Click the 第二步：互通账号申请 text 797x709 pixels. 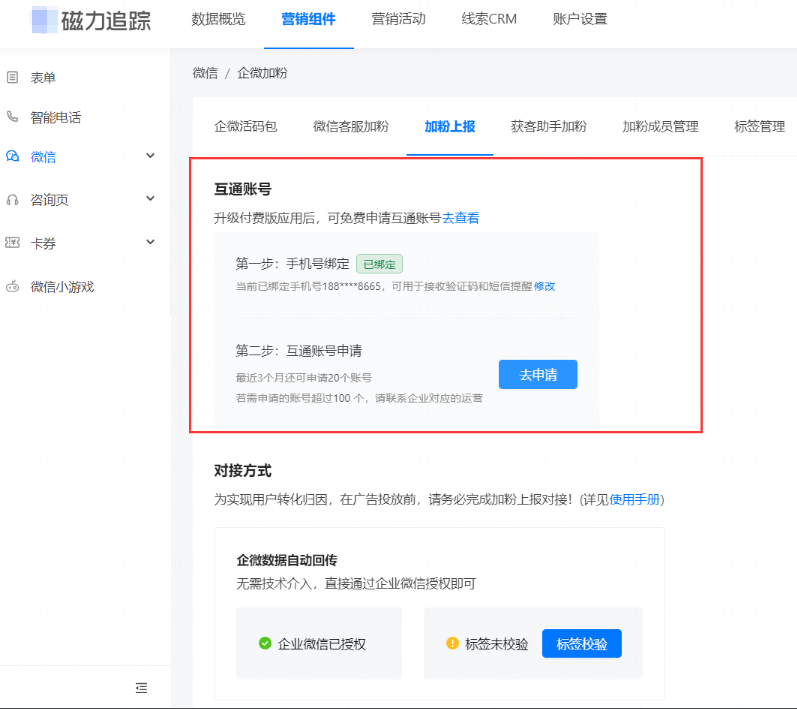tap(299, 351)
